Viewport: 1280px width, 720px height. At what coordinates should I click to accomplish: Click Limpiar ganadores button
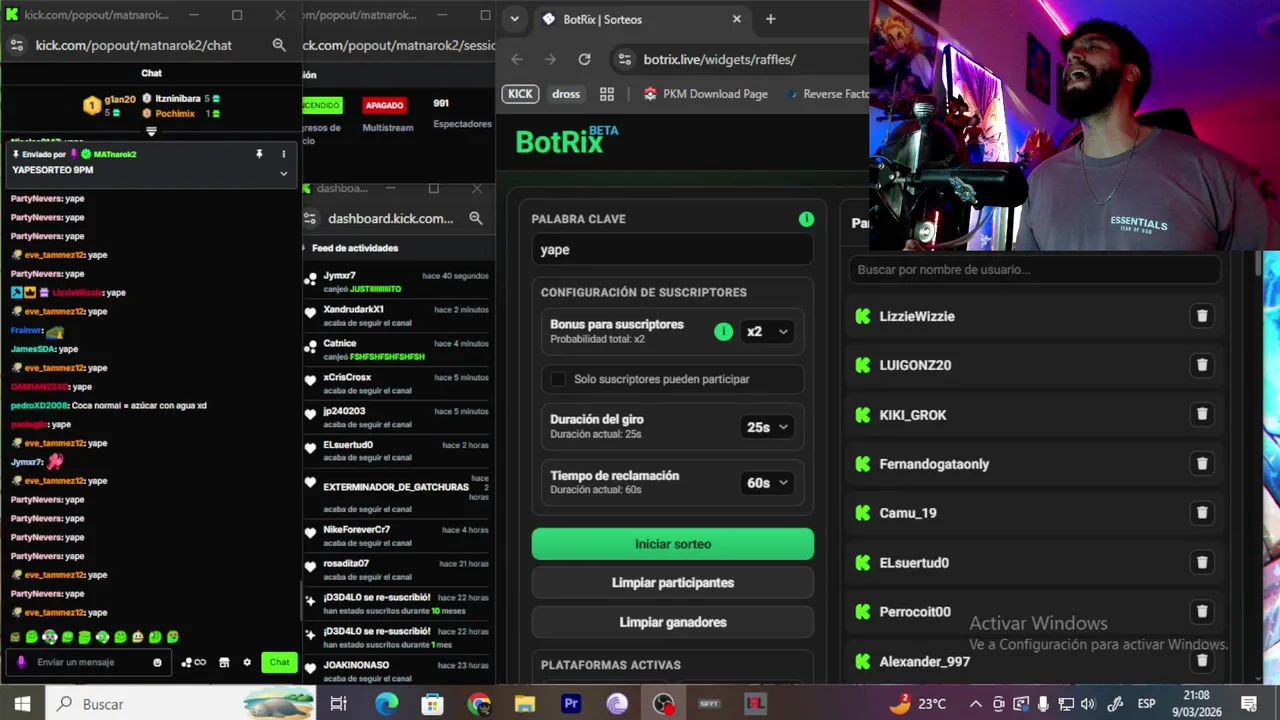coord(673,622)
